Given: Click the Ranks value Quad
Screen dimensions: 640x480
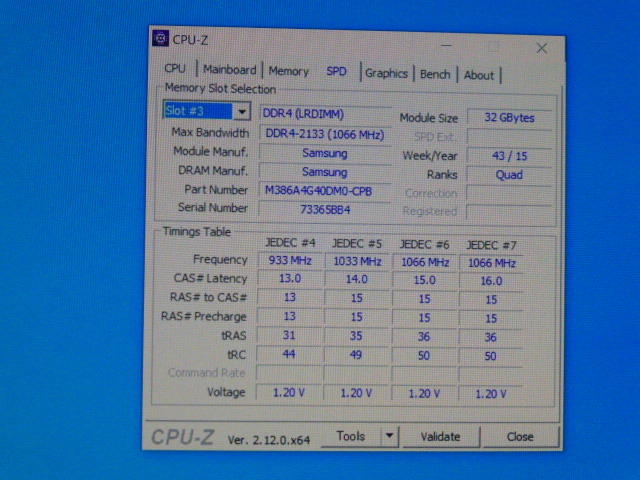Looking at the screenshot, I should click(x=509, y=175).
